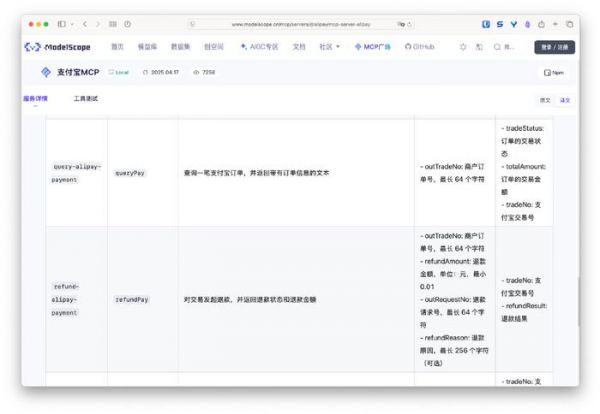This screenshot has width=600, height=414.
Task: Select the 服务详情 tab
Action: point(35,99)
